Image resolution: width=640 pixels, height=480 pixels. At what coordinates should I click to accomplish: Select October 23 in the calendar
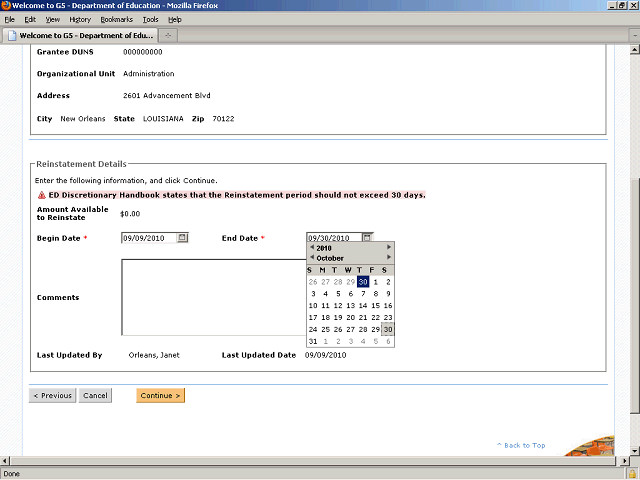pos(388,318)
